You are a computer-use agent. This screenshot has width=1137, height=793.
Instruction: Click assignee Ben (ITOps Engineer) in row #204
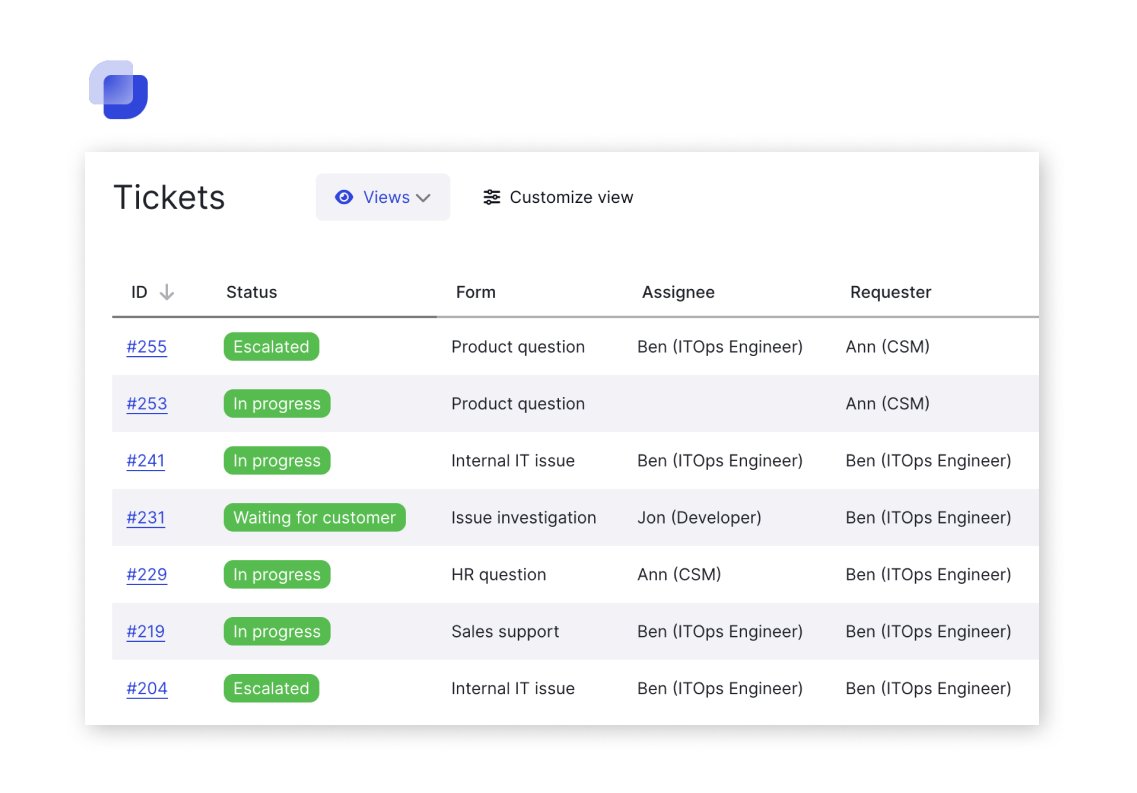[720, 689]
